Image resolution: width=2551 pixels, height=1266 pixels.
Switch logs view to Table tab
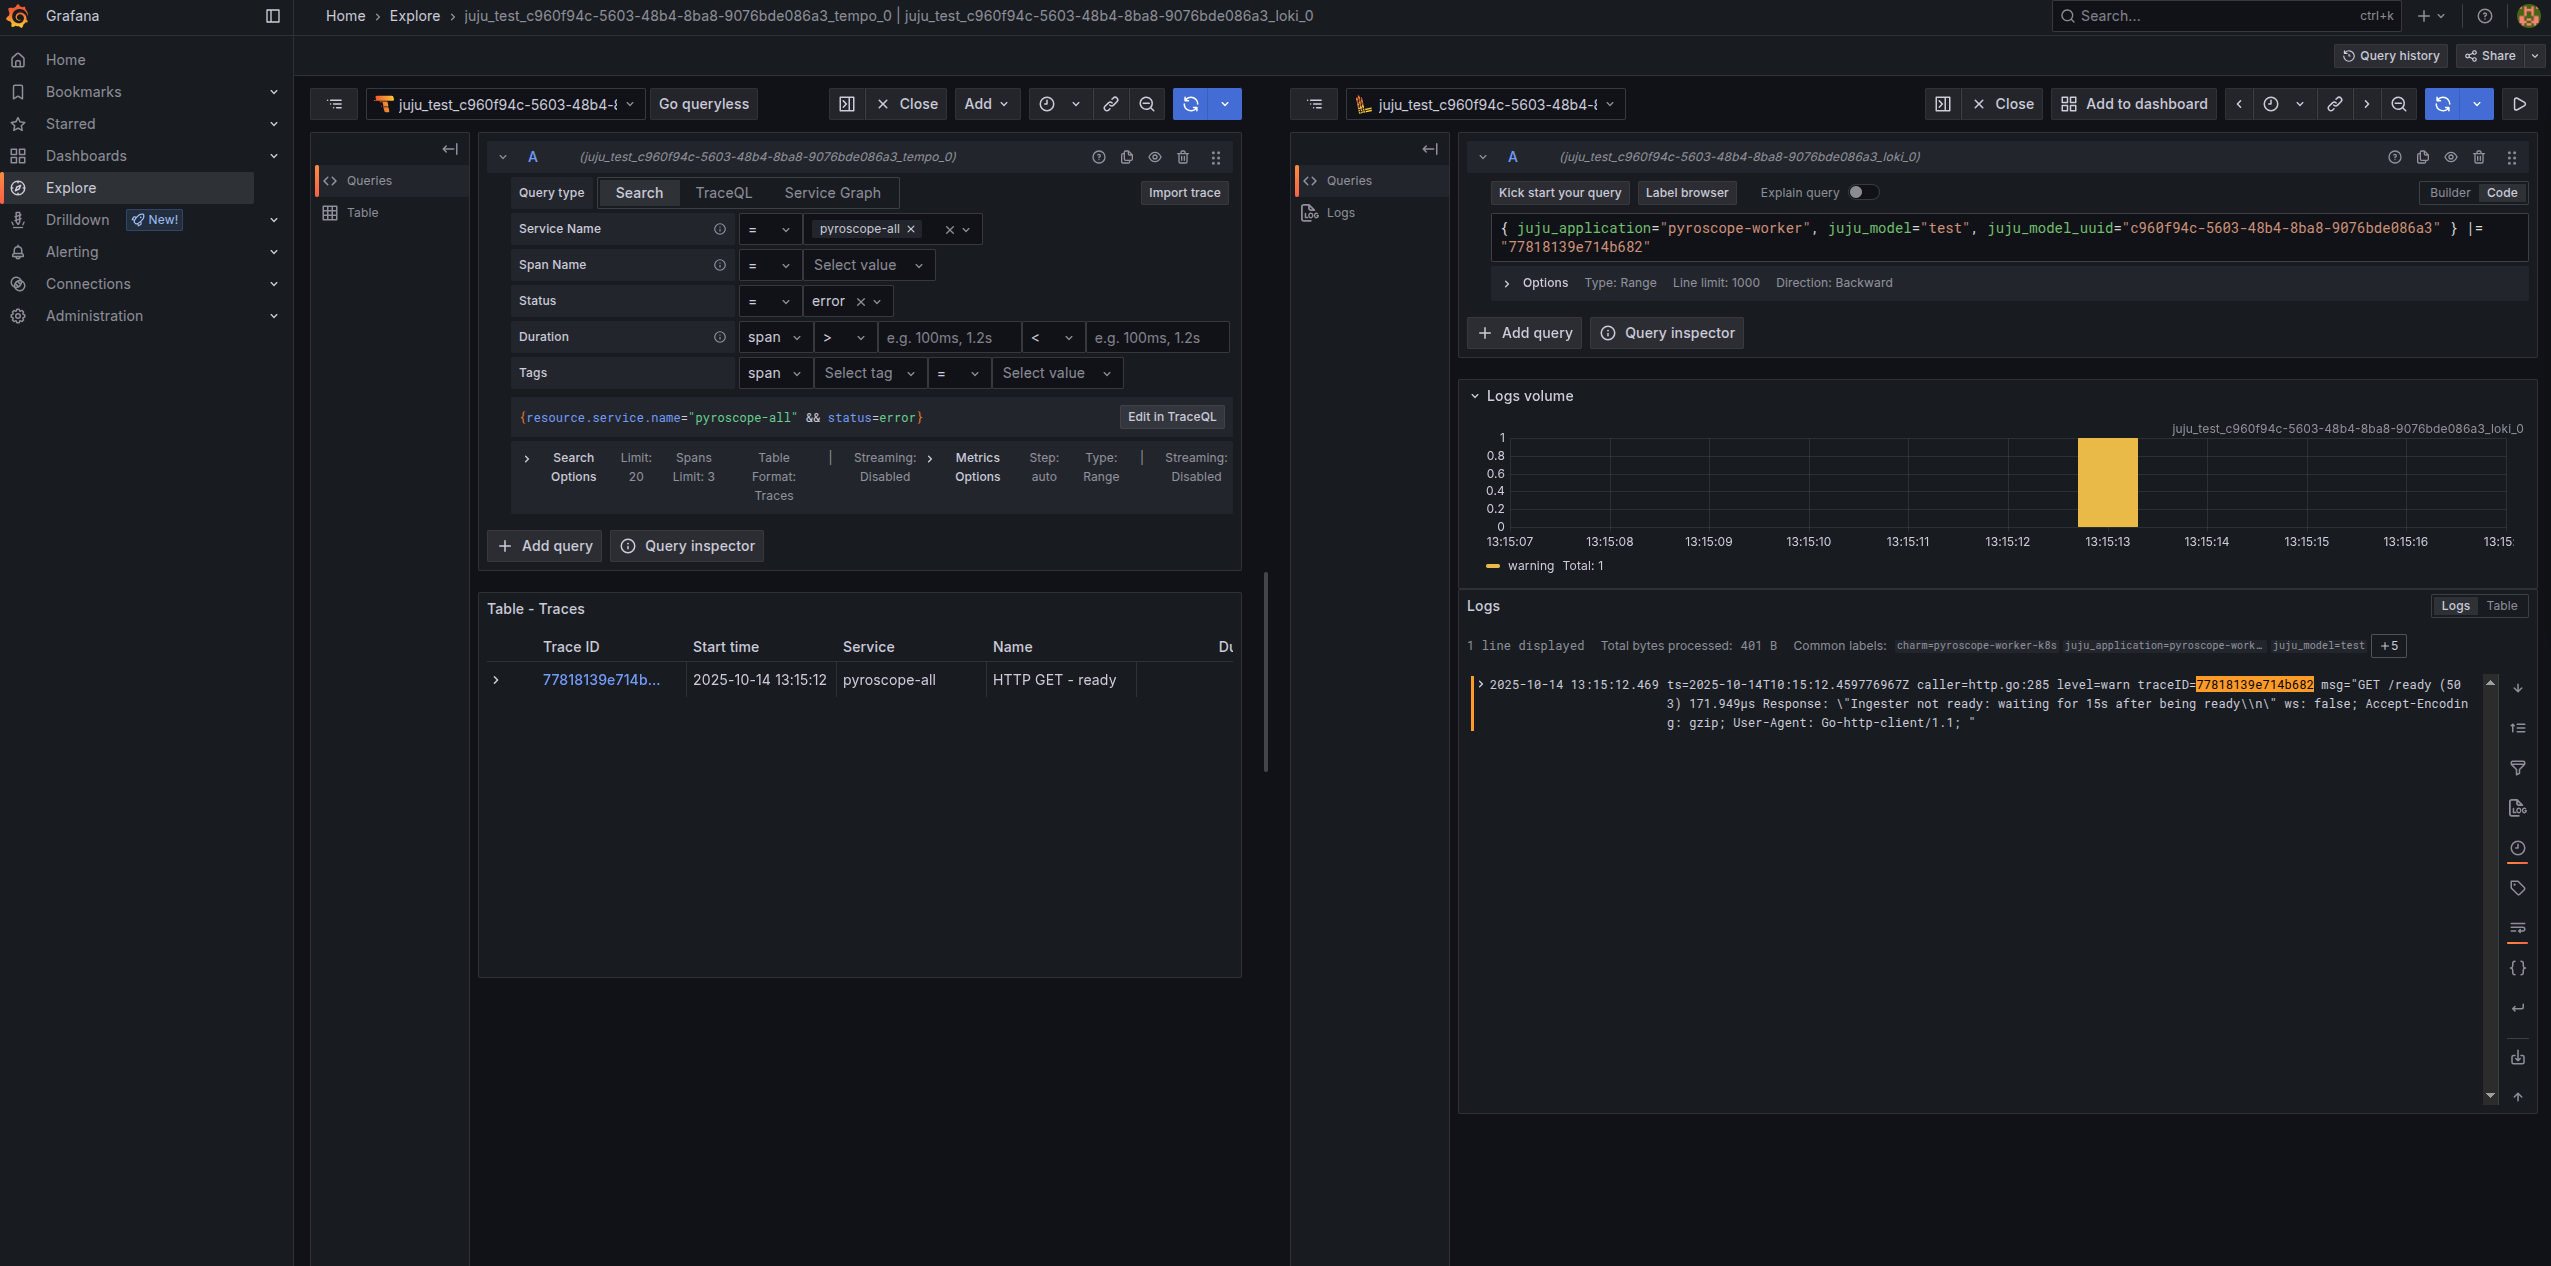(2501, 606)
